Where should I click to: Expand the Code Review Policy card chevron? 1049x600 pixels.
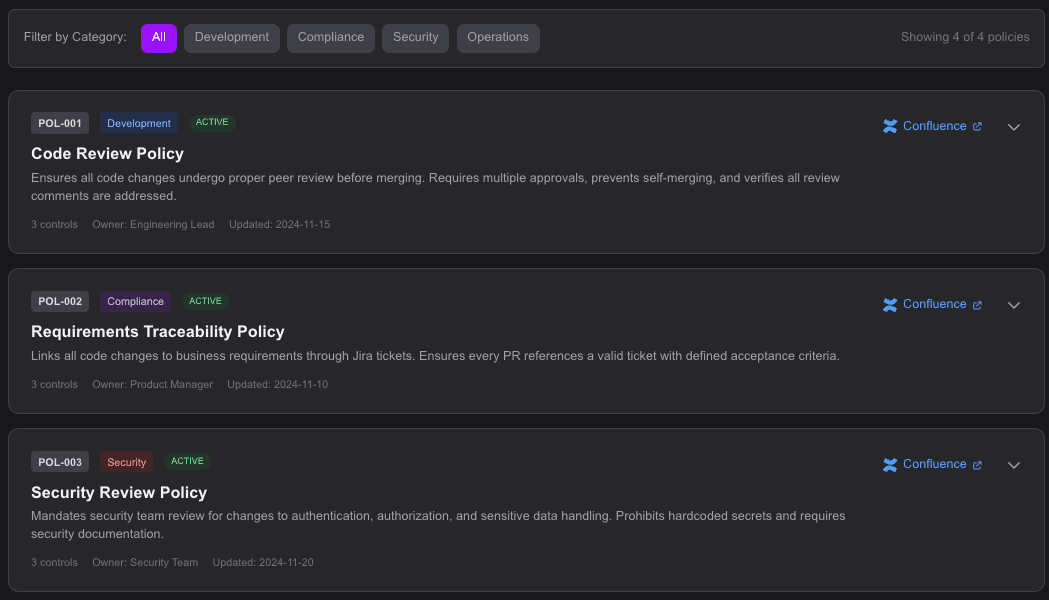point(1013,127)
